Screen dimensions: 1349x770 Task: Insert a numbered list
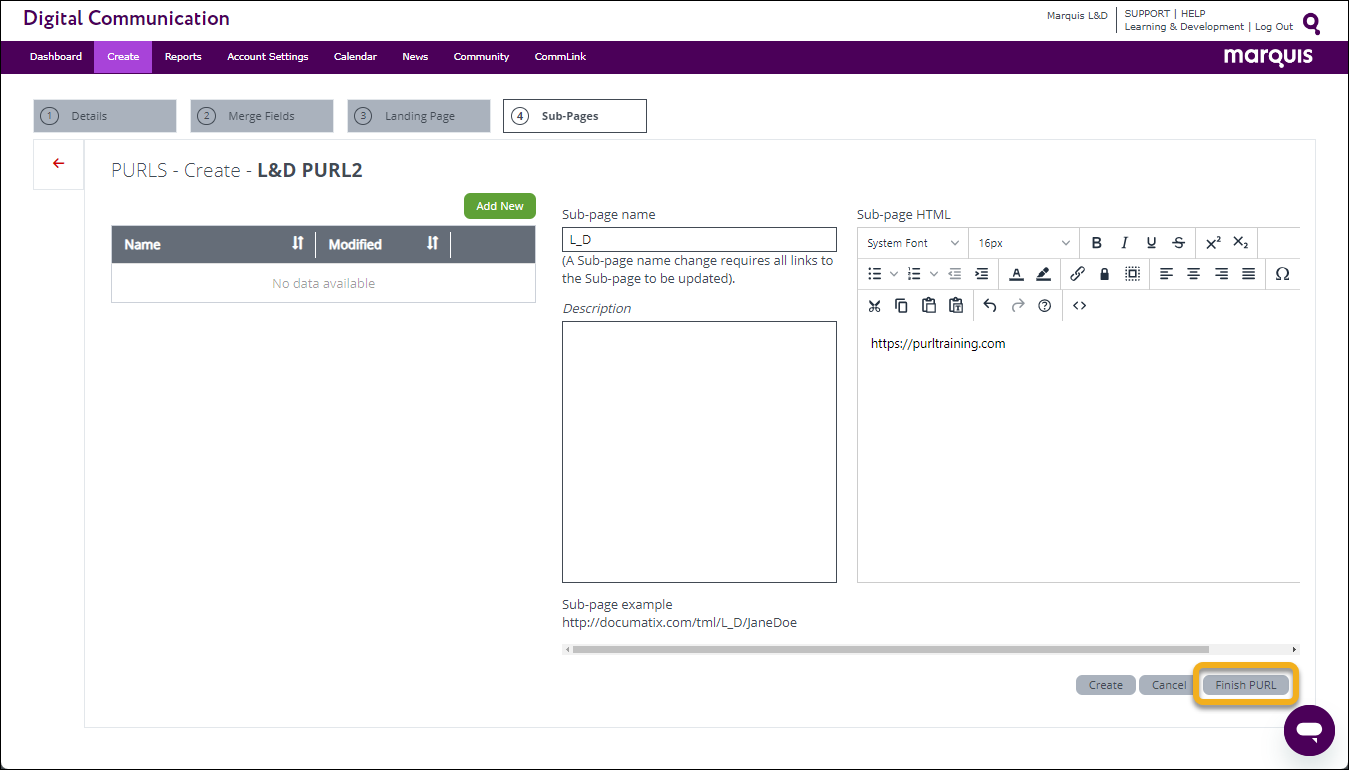click(x=913, y=274)
